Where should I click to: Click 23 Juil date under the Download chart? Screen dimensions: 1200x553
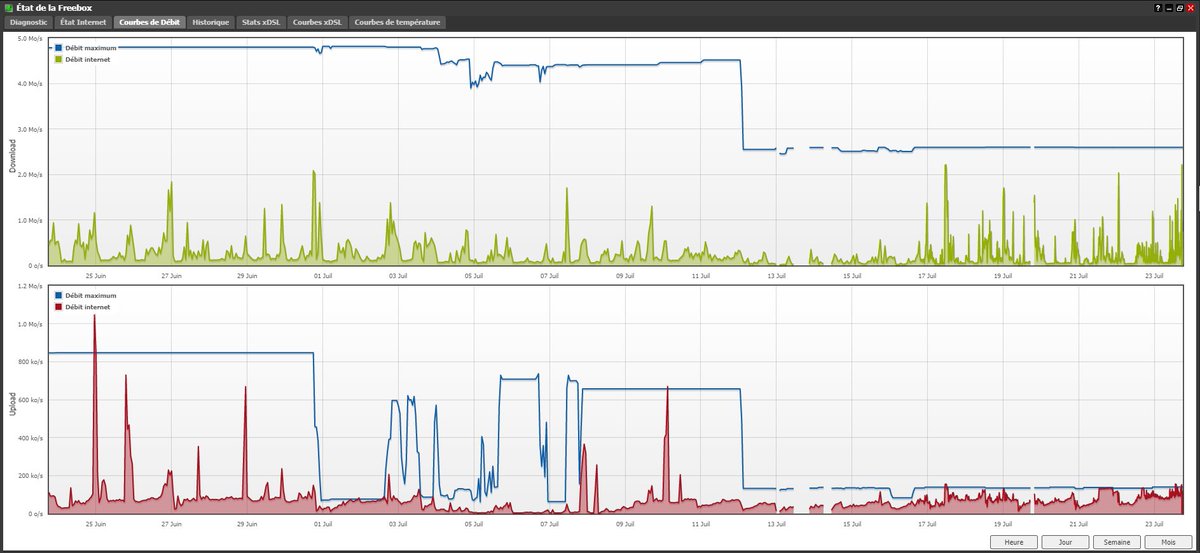point(1153,275)
